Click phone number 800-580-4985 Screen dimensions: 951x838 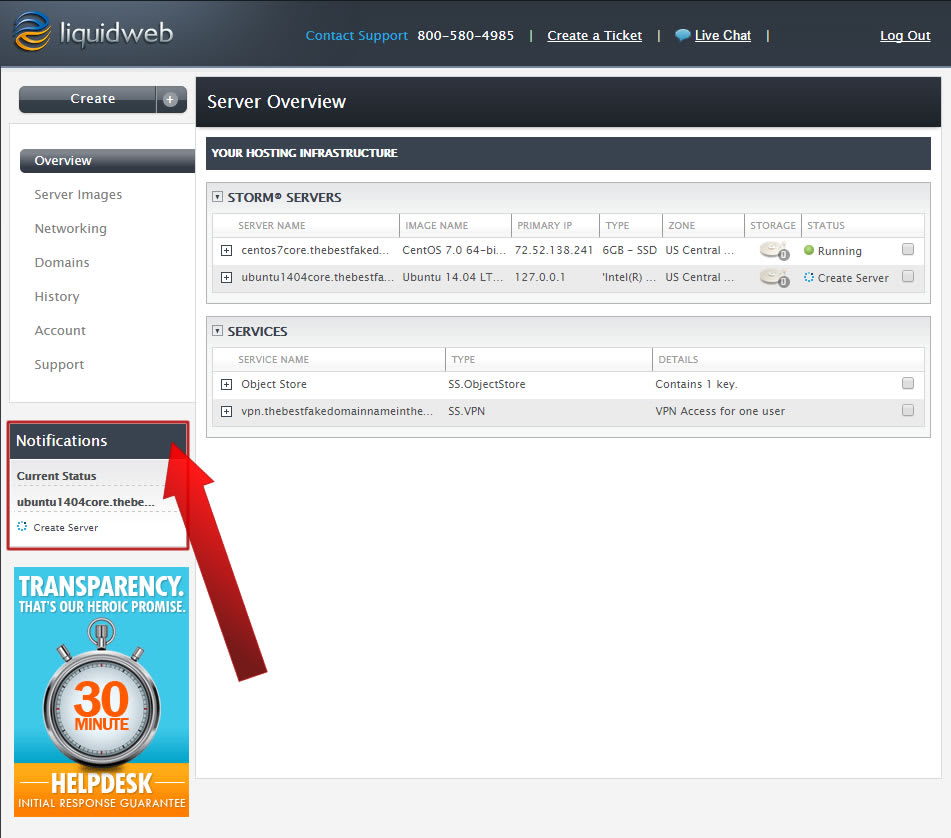(x=465, y=35)
